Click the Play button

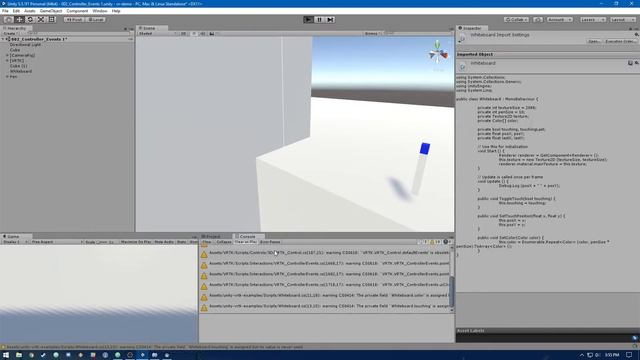pos(309,20)
